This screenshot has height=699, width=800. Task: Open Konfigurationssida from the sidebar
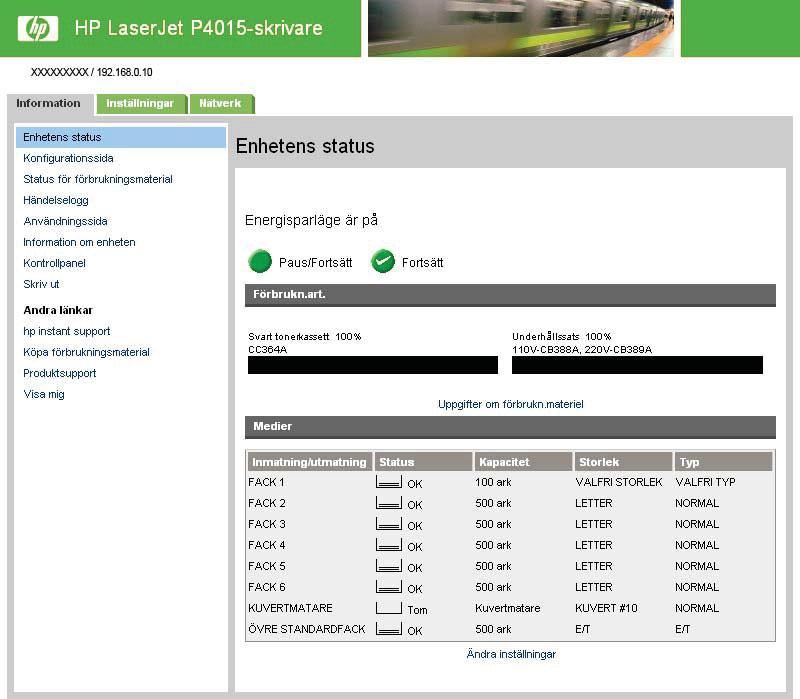pyautogui.click(x=68, y=158)
